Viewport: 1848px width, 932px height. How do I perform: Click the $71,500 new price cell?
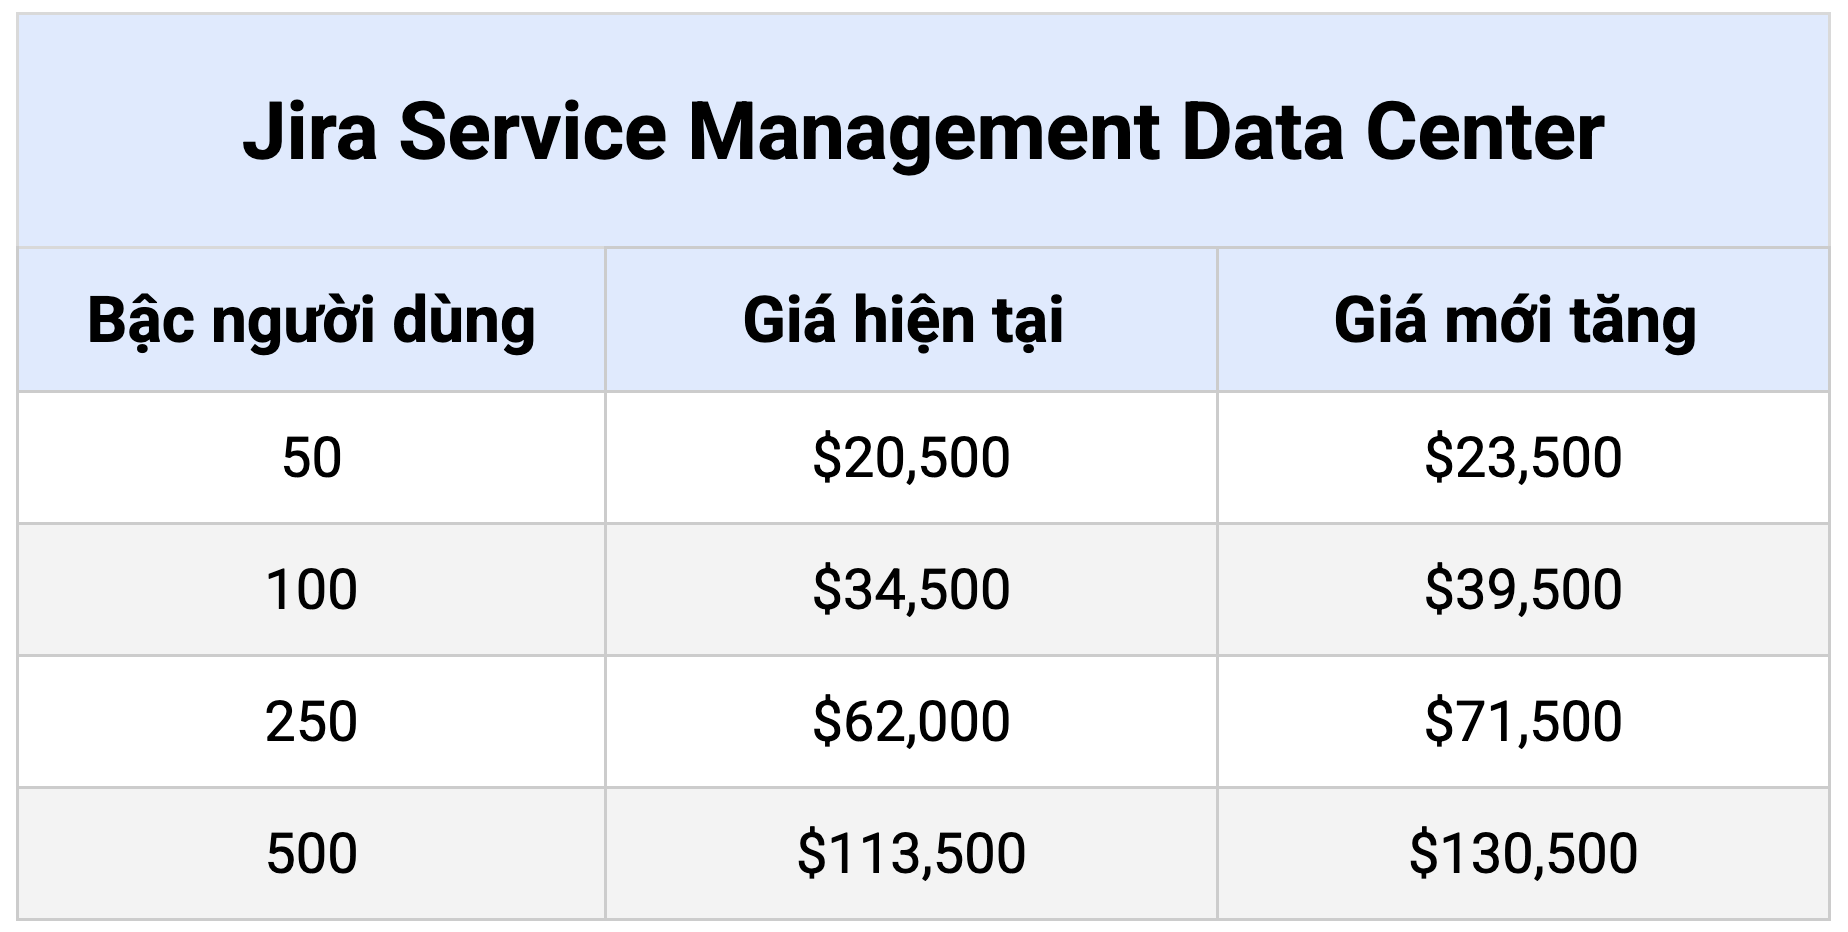[x=1523, y=722]
